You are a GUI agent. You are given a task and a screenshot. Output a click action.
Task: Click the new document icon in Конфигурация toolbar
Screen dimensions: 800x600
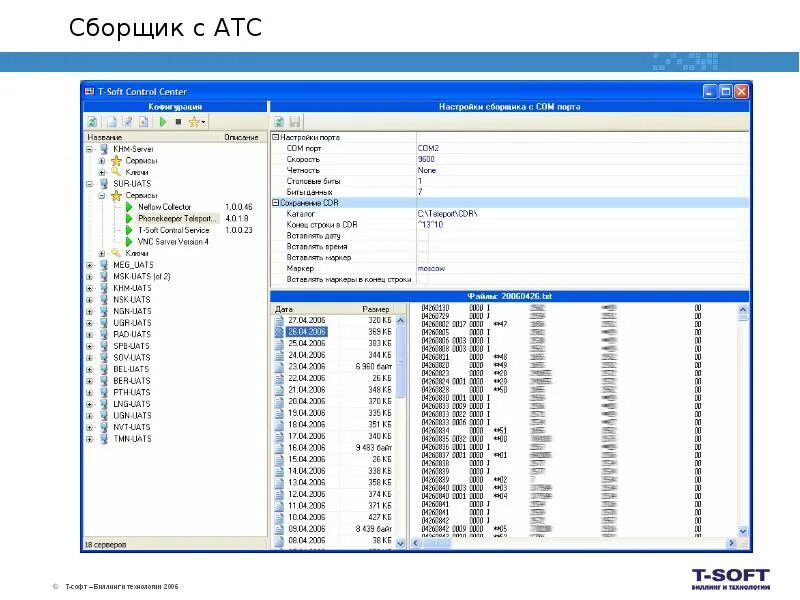tap(111, 122)
